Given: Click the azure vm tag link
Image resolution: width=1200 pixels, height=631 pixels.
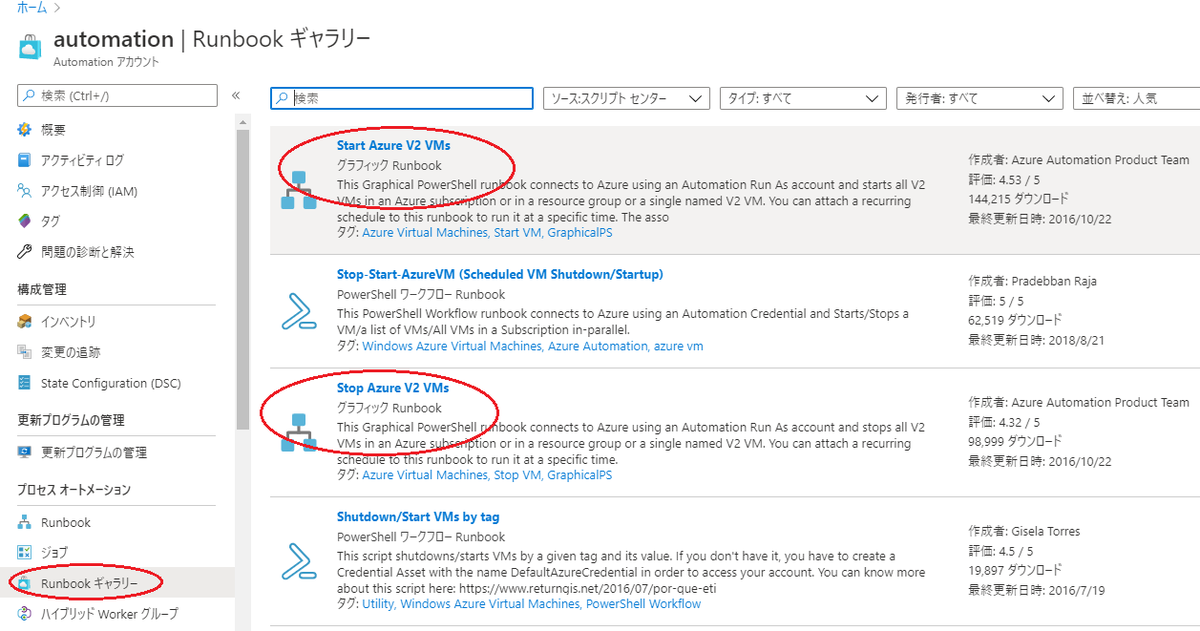Looking at the screenshot, I should 679,346.
